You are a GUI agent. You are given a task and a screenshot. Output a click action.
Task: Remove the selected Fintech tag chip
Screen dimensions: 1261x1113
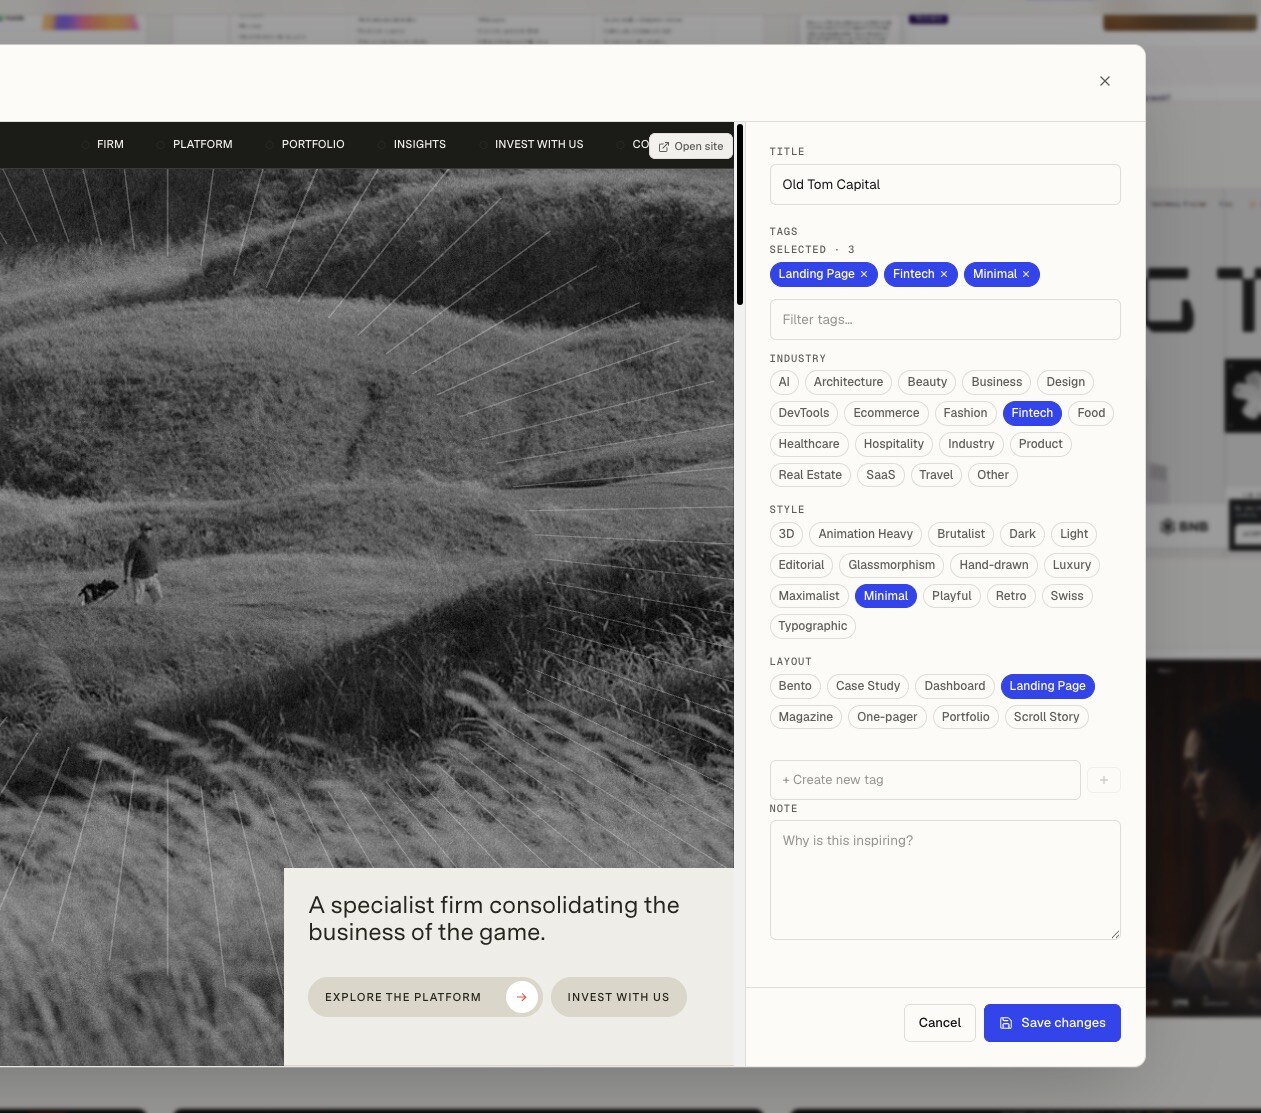click(x=943, y=274)
